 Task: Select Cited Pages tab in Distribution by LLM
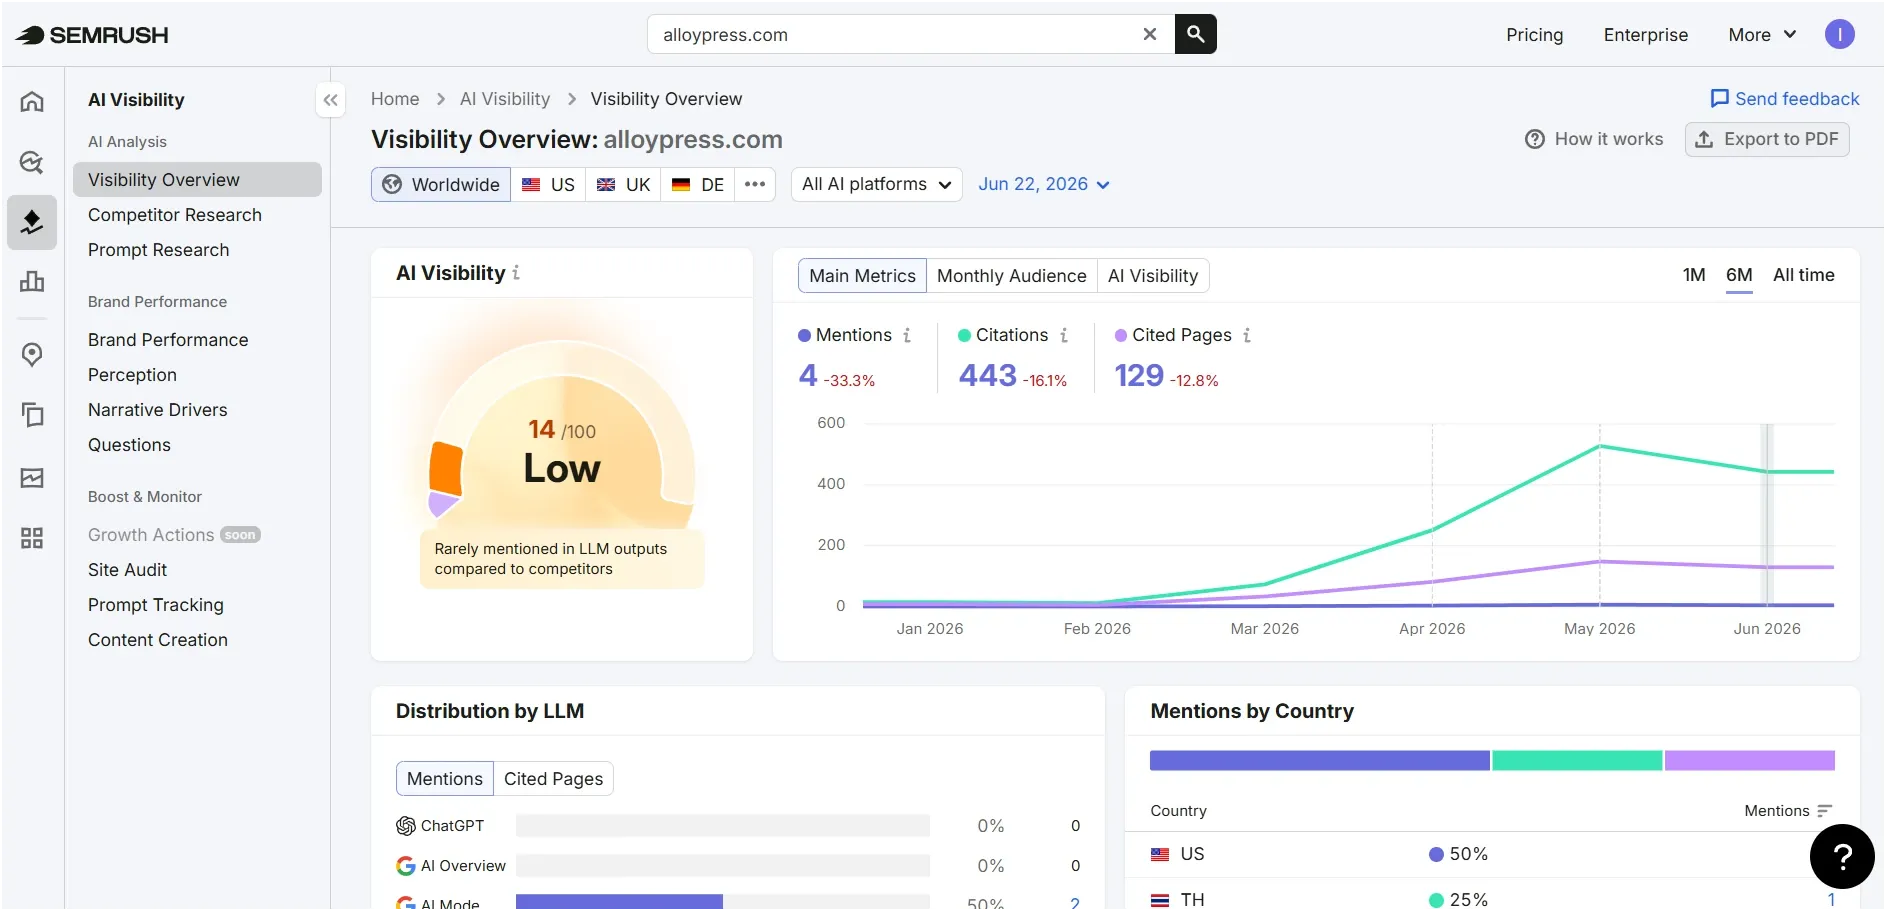(553, 779)
